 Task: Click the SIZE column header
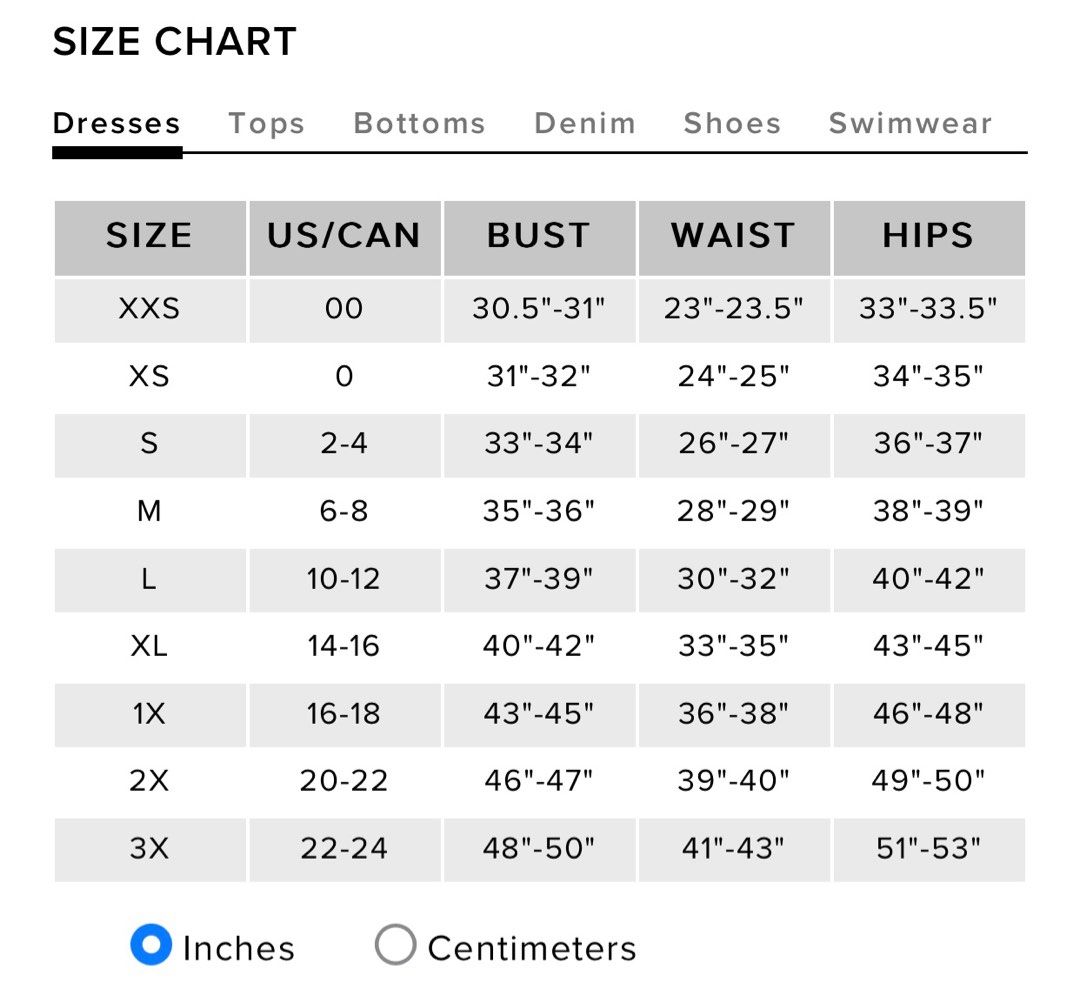150,238
